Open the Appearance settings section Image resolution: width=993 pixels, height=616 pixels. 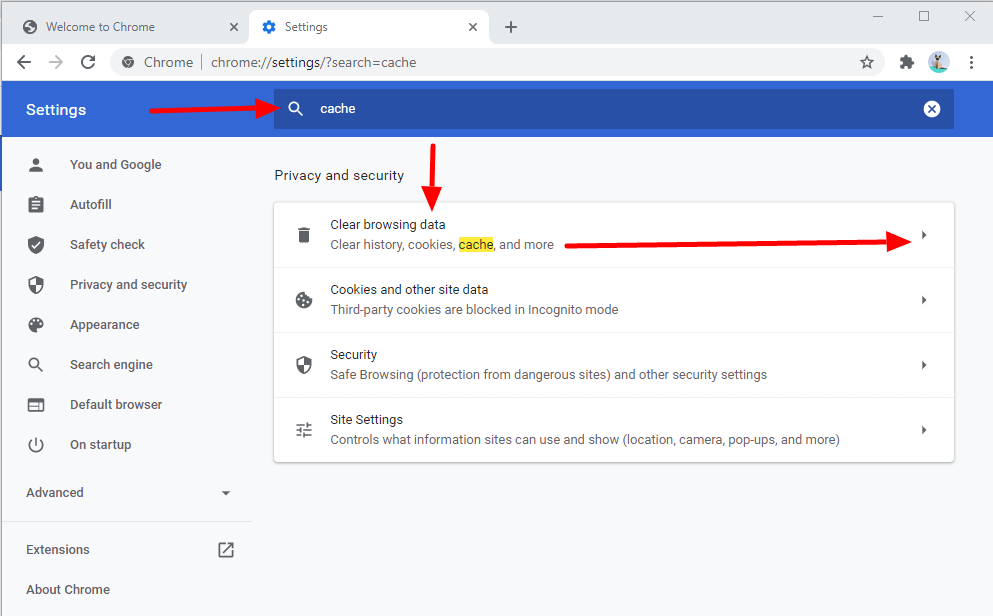coord(104,325)
